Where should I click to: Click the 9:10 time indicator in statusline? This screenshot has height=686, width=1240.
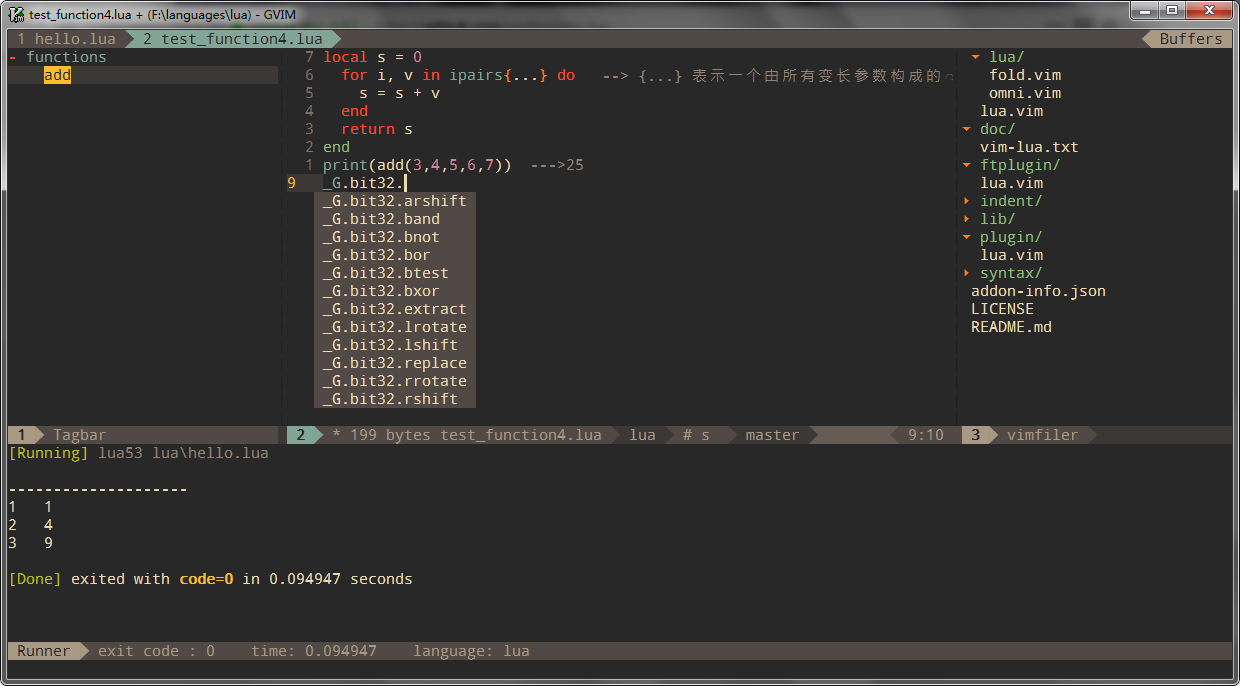pyautogui.click(x=924, y=434)
